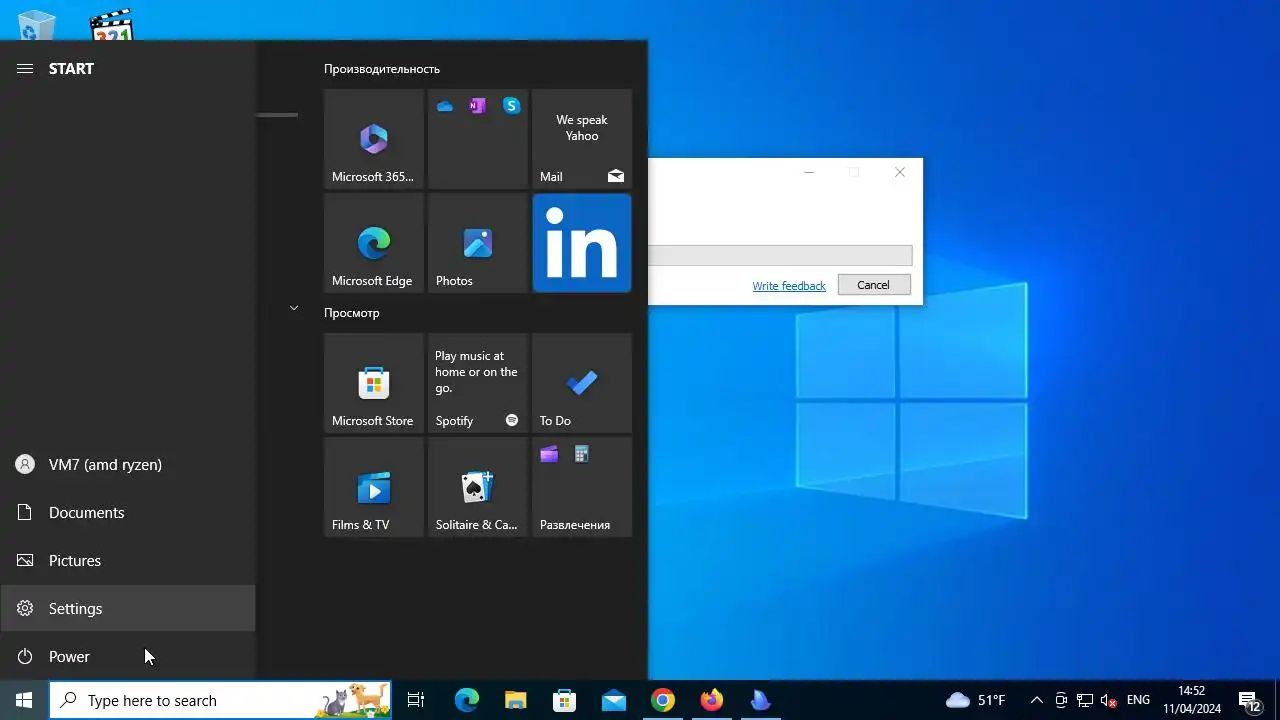Open Settings from the Start menu
1280x720 pixels.
128,608
